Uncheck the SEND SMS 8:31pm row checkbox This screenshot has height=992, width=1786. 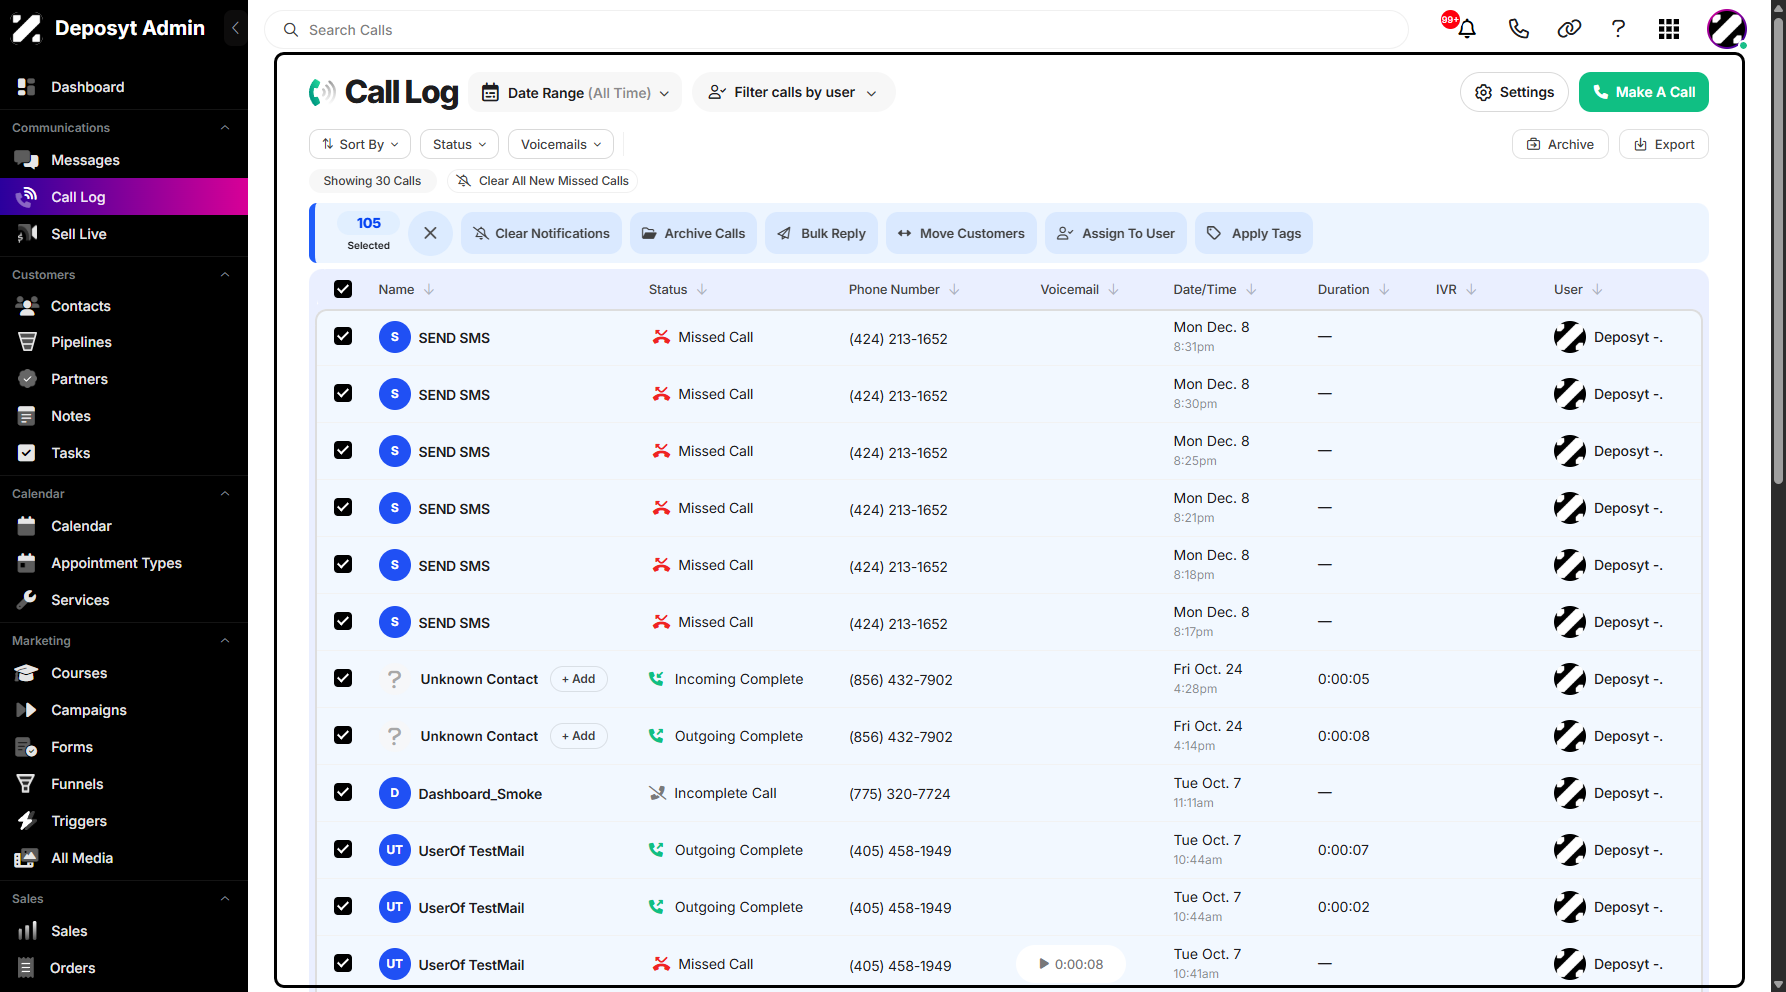click(x=343, y=336)
